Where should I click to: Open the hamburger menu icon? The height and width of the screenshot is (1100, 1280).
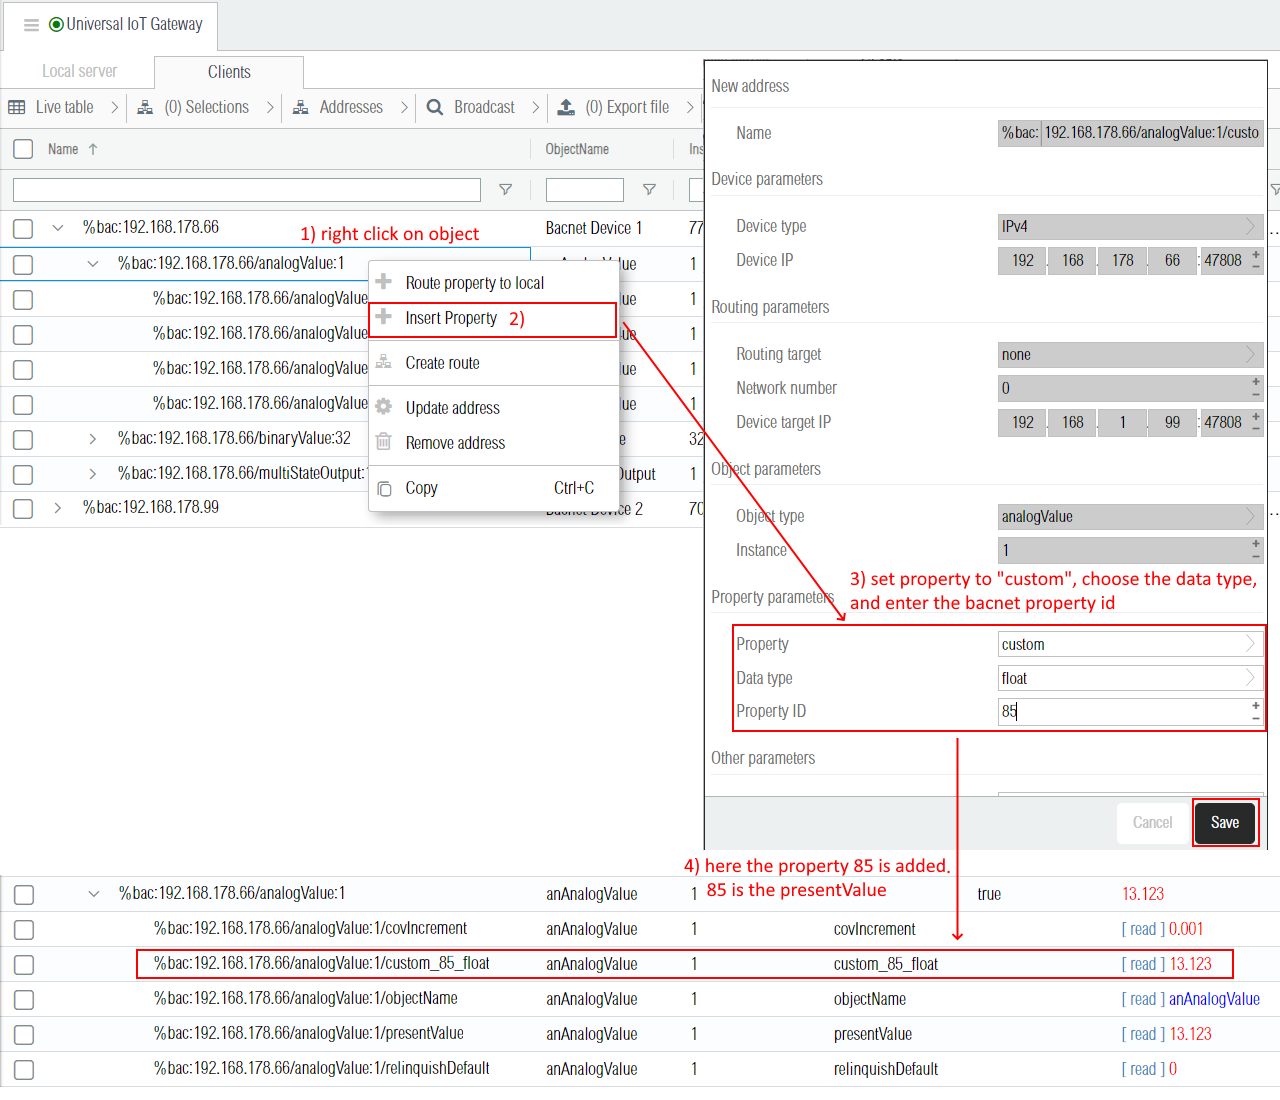point(31,25)
